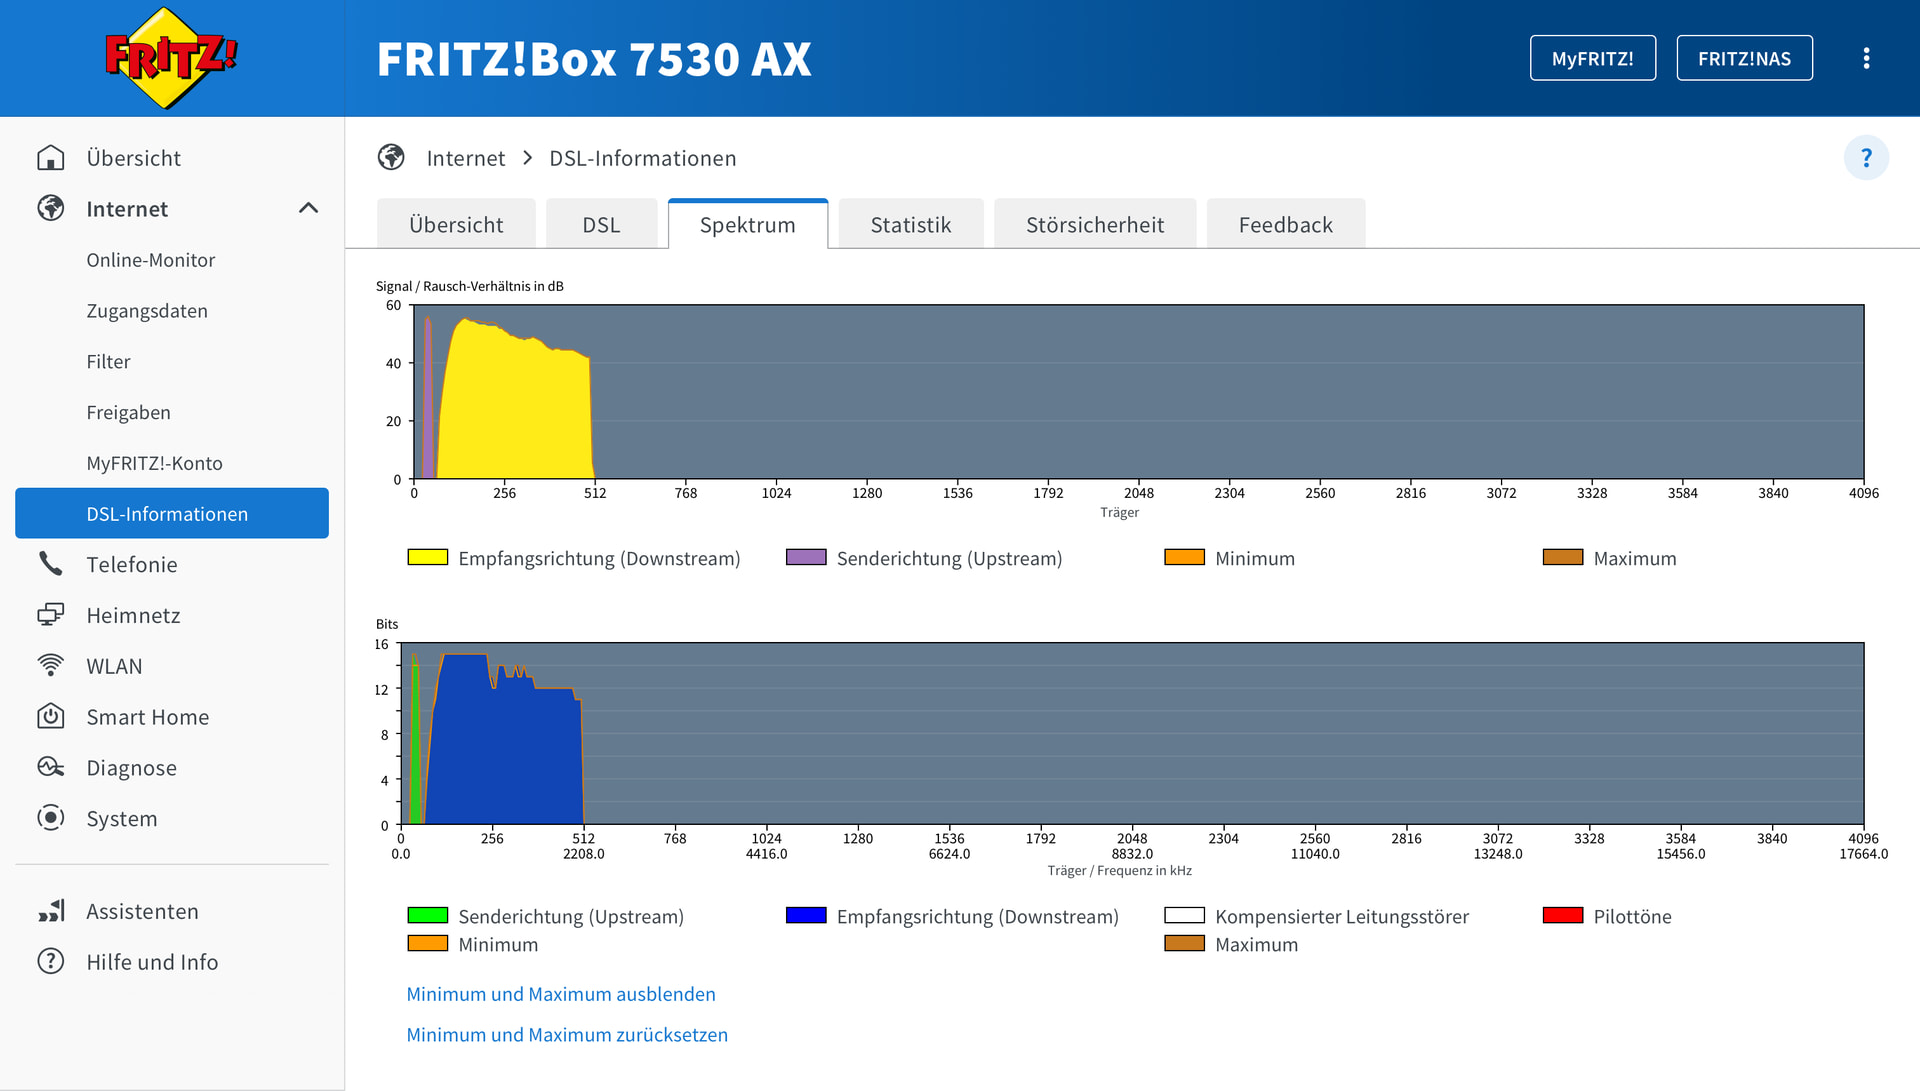Click the FRITZ!Box 7530 AX title

[594, 59]
